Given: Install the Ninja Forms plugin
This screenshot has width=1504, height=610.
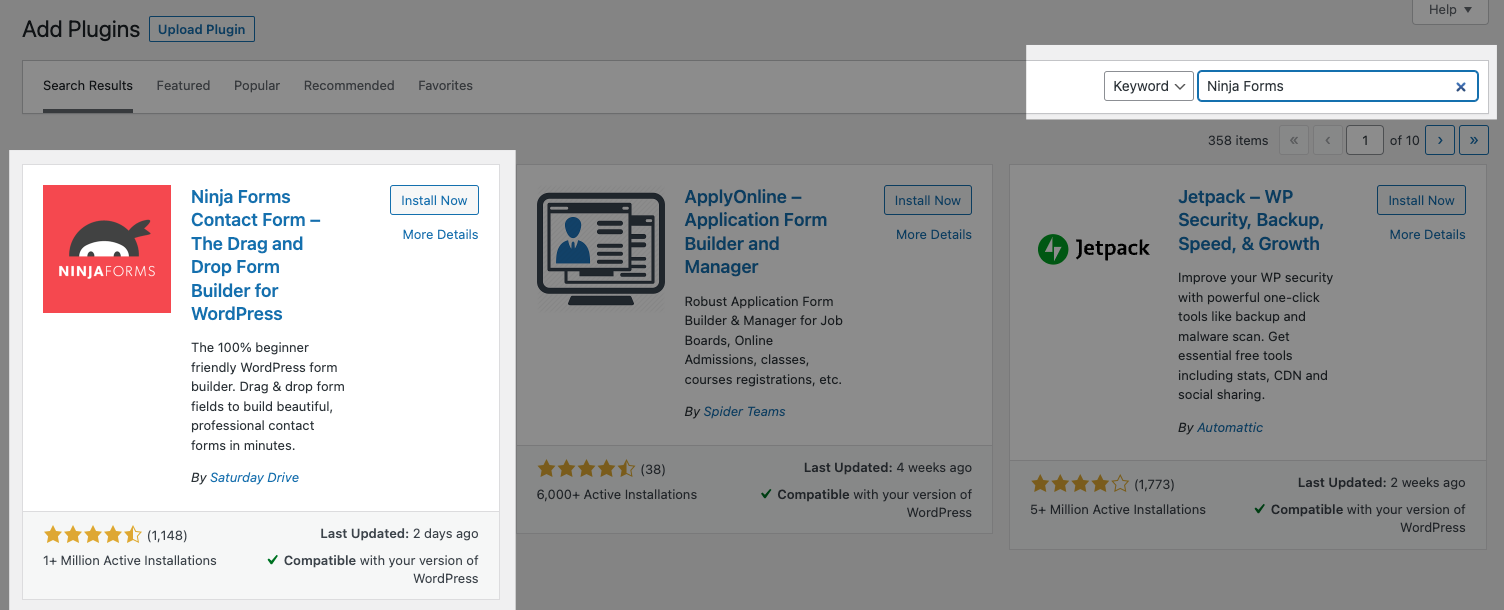Looking at the screenshot, I should coord(434,200).
